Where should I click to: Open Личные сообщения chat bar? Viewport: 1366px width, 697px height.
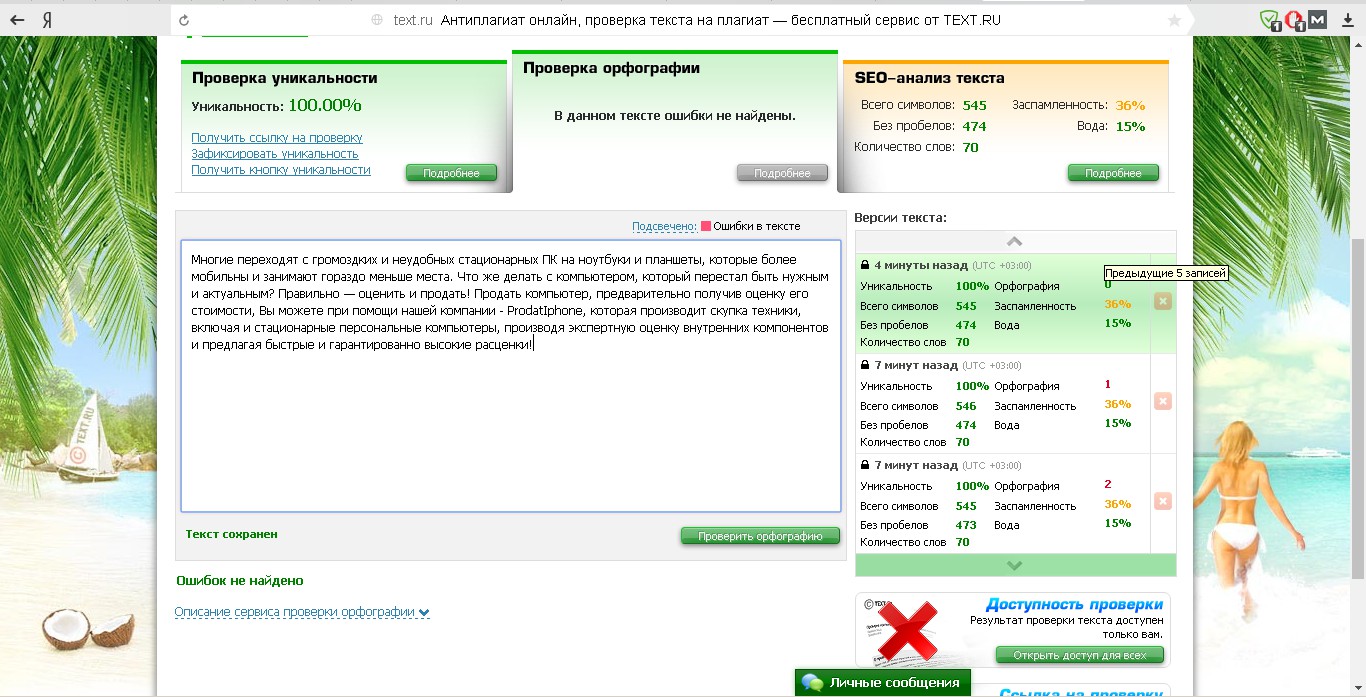pos(883,683)
